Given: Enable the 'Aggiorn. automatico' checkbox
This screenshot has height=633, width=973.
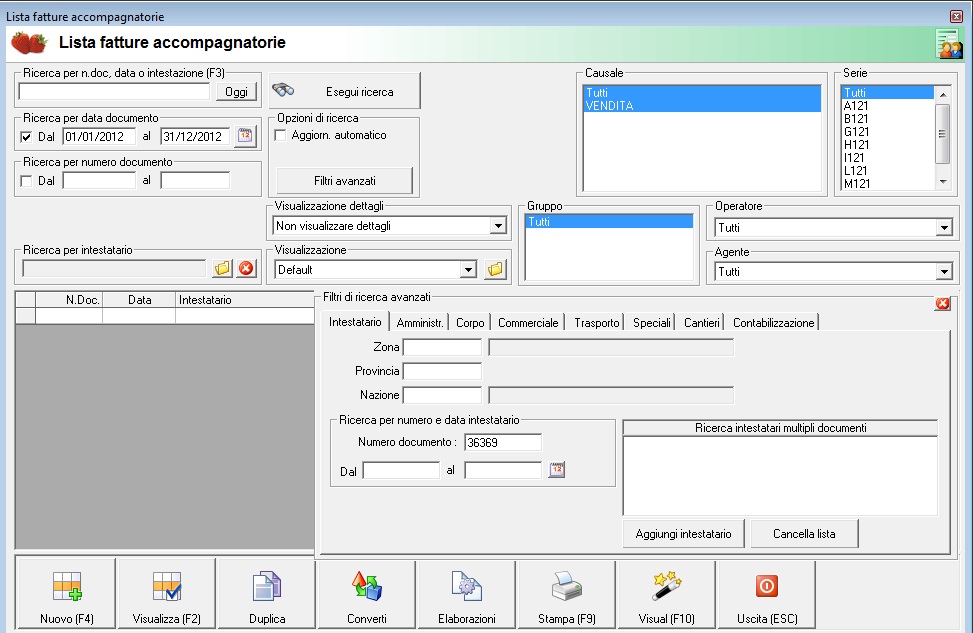Looking at the screenshot, I should click(x=281, y=135).
